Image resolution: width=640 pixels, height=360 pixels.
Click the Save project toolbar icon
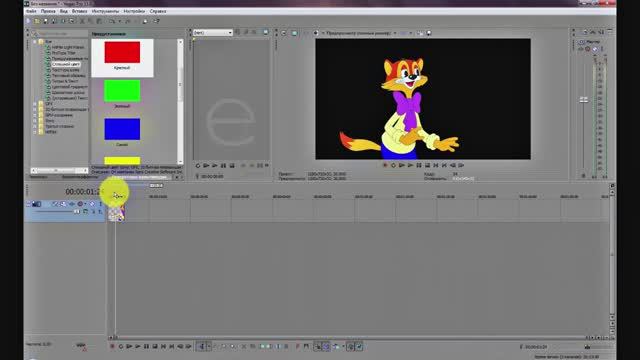[45, 21]
